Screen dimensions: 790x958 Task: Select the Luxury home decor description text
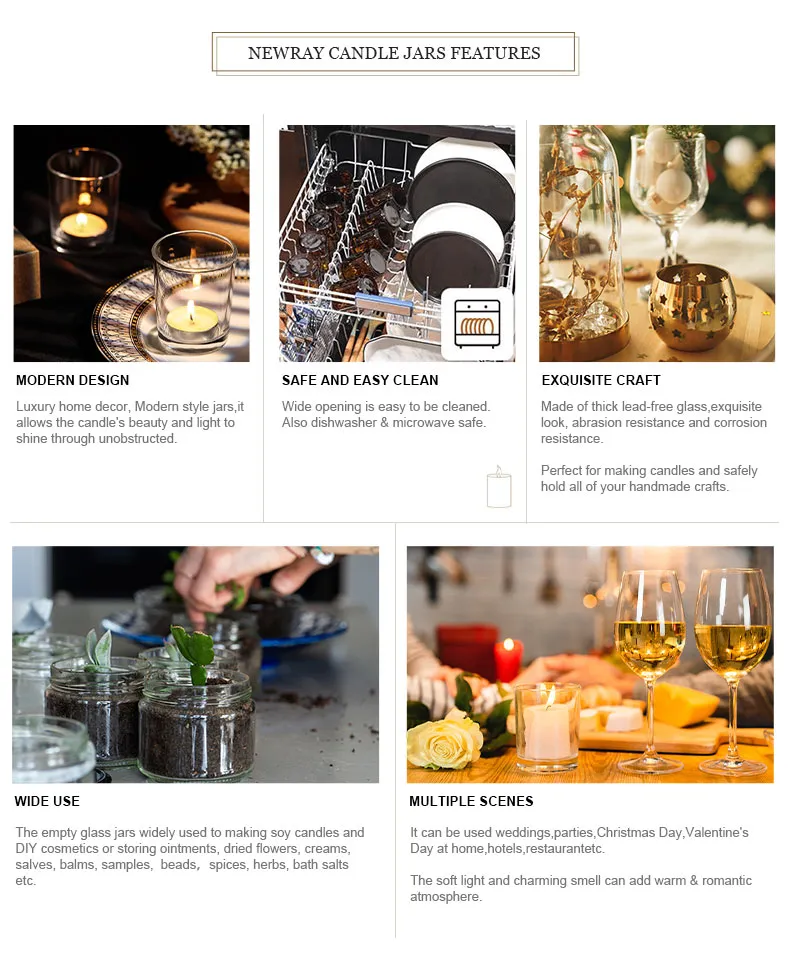(x=130, y=422)
